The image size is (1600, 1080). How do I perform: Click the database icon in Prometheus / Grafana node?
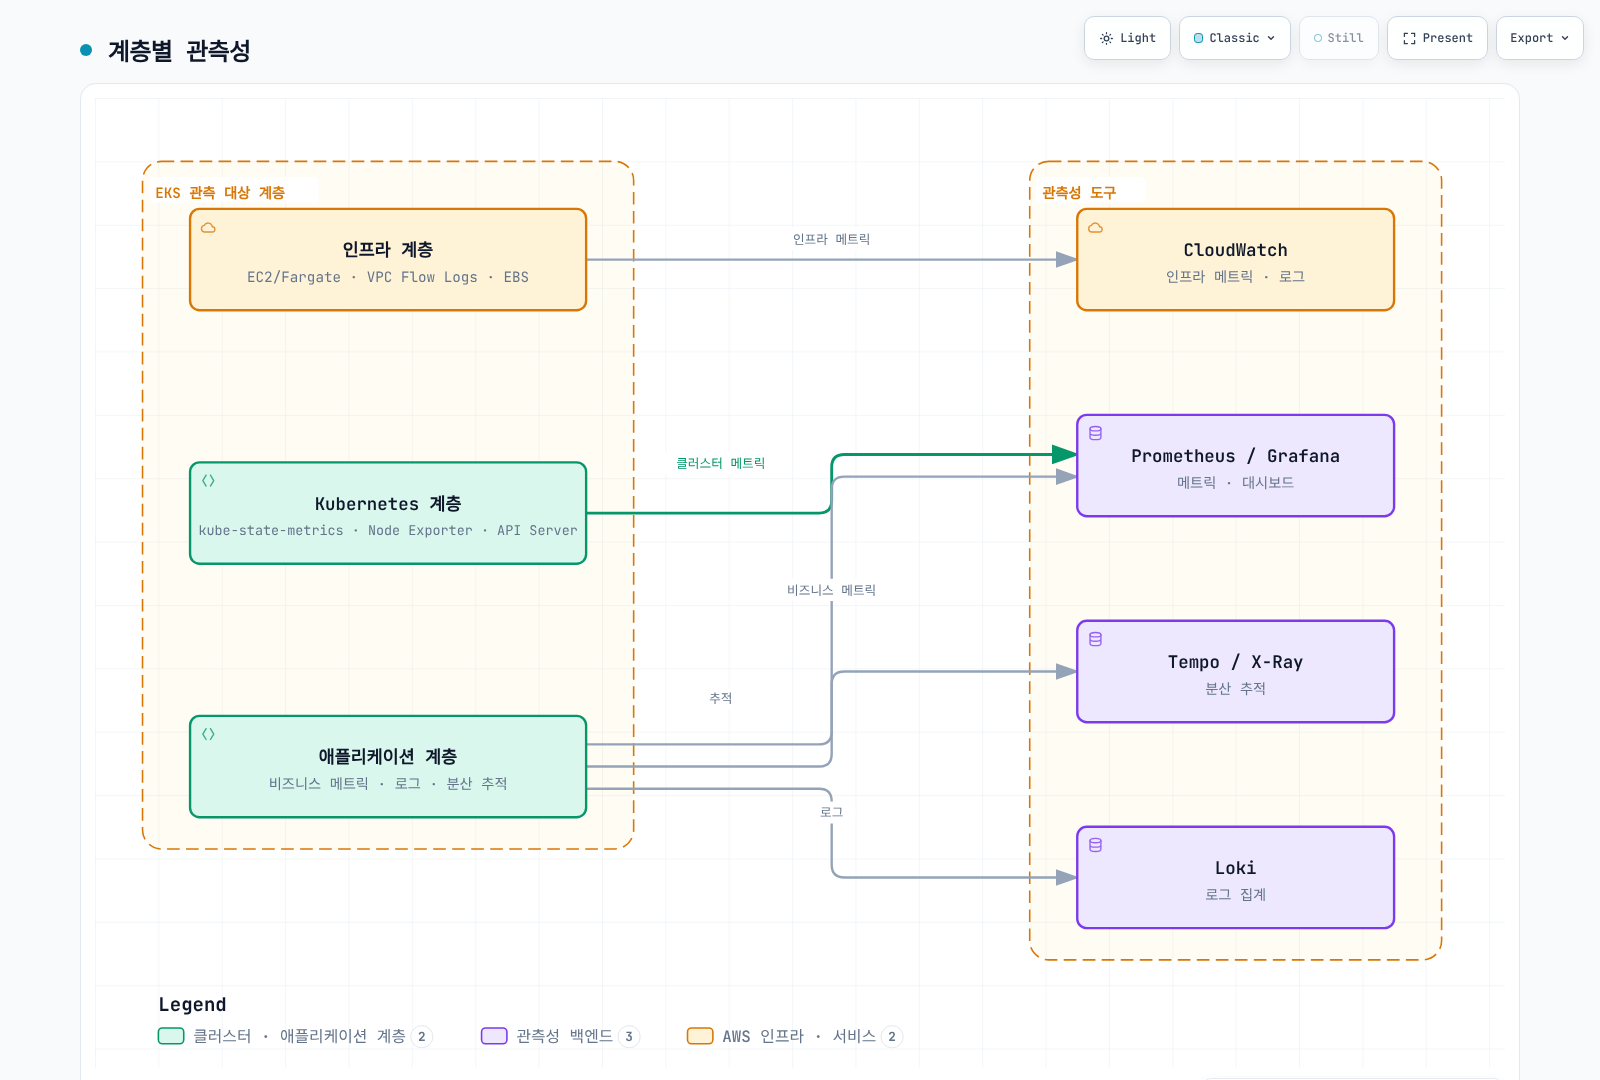(1095, 433)
